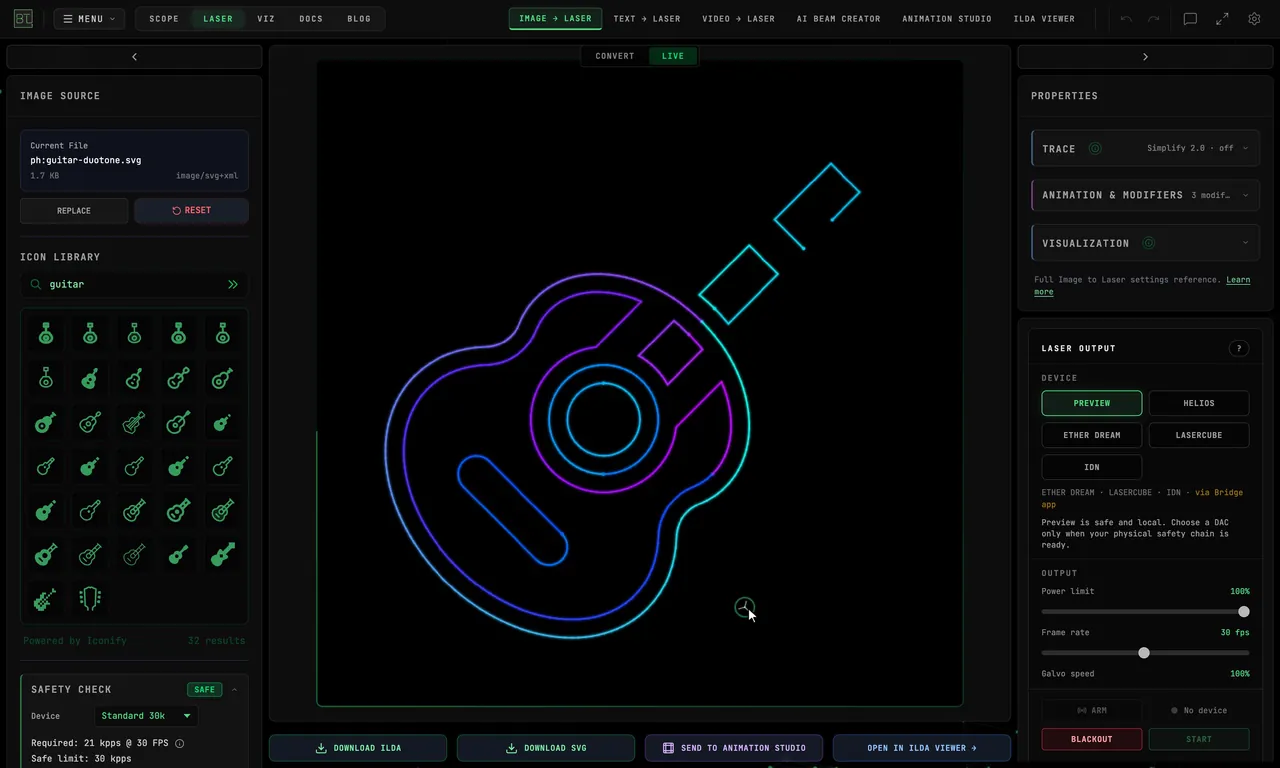The width and height of the screenshot is (1280, 768).
Task: Collapse the SAFETY CHECK panel
Action: pos(234,689)
